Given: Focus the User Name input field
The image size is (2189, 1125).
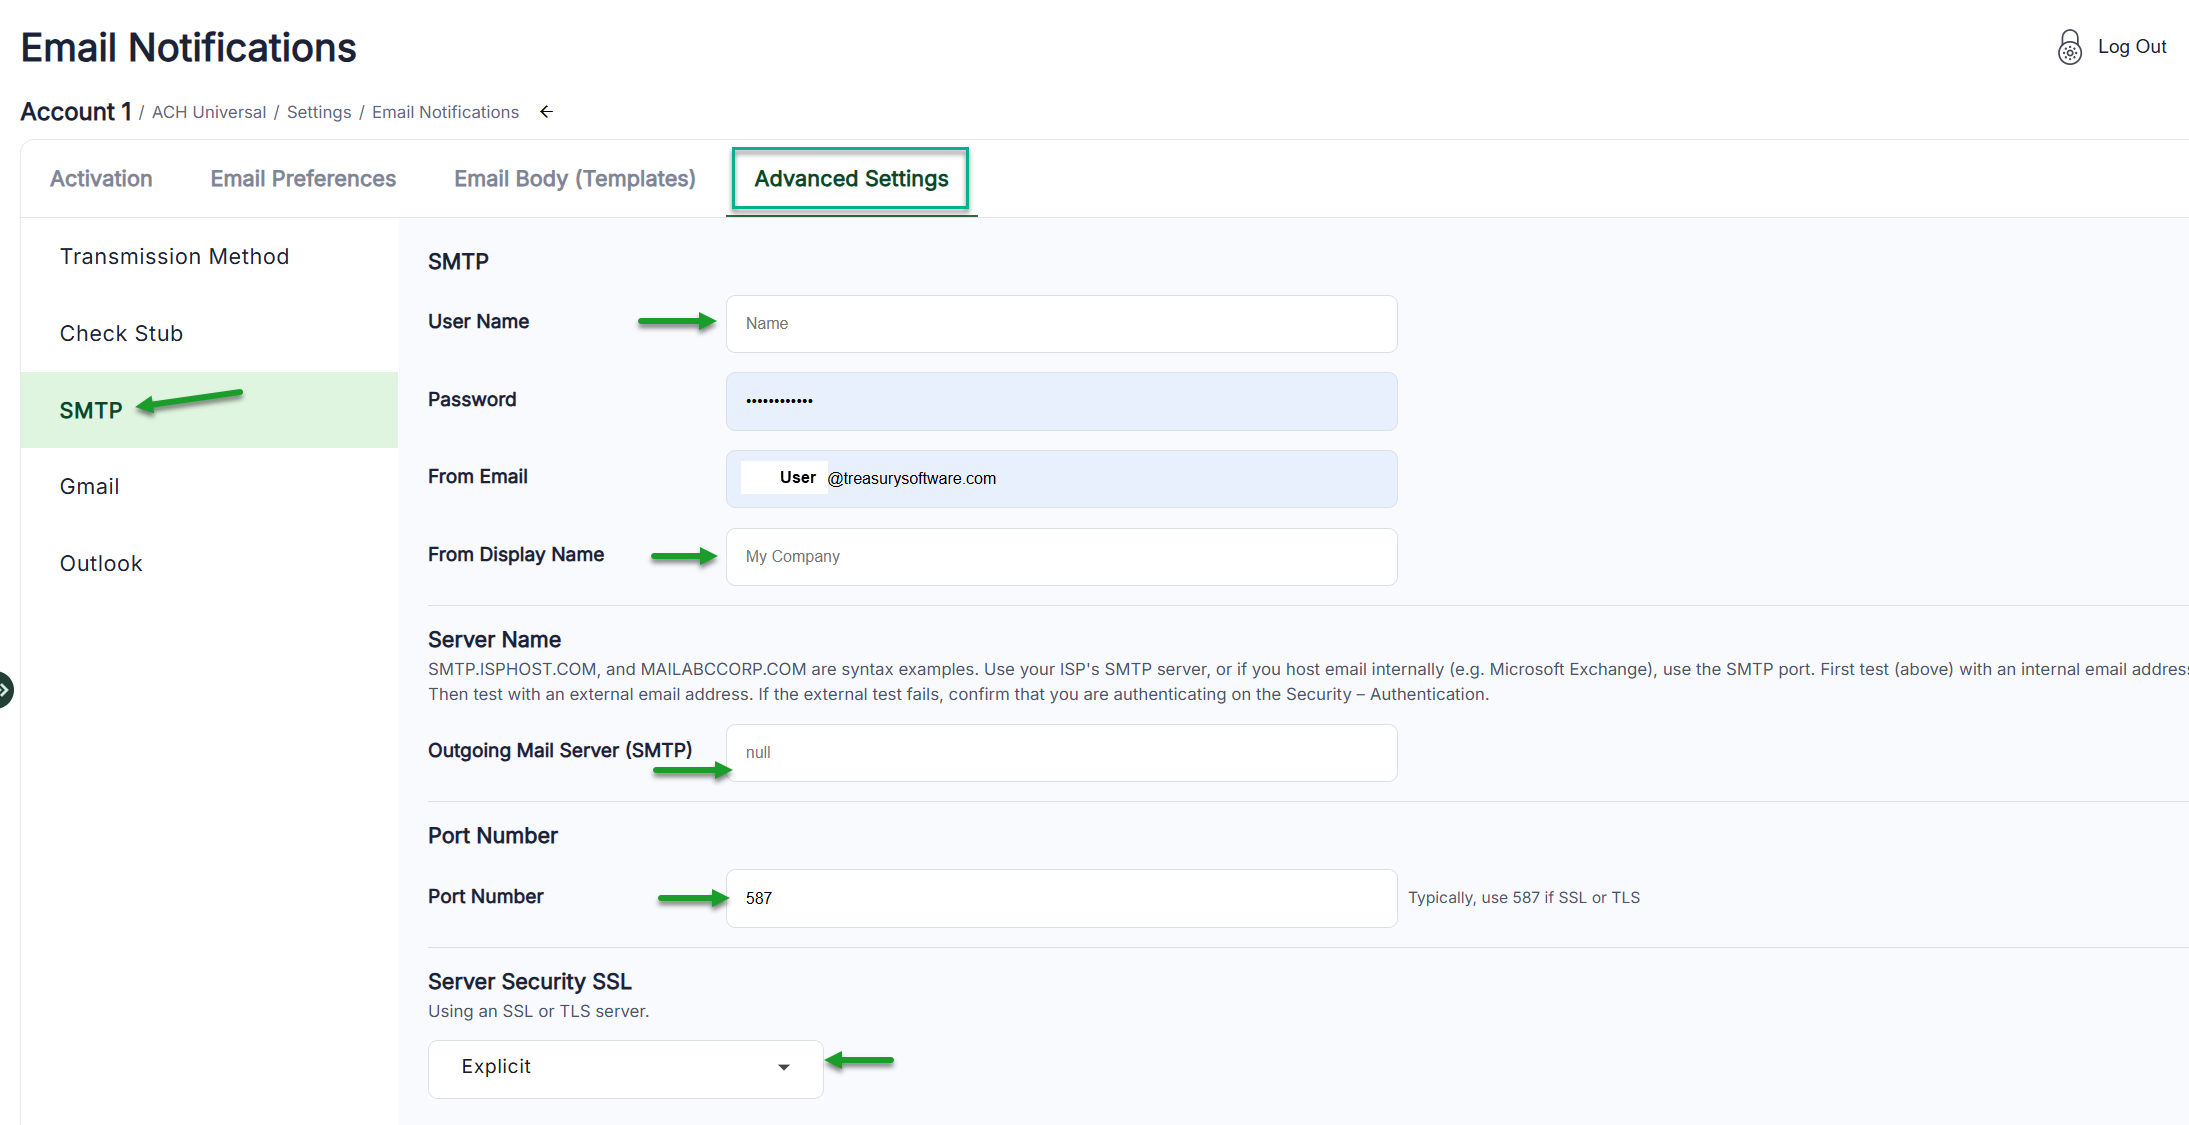Looking at the screenshot, I should (x=1060, y=324).
